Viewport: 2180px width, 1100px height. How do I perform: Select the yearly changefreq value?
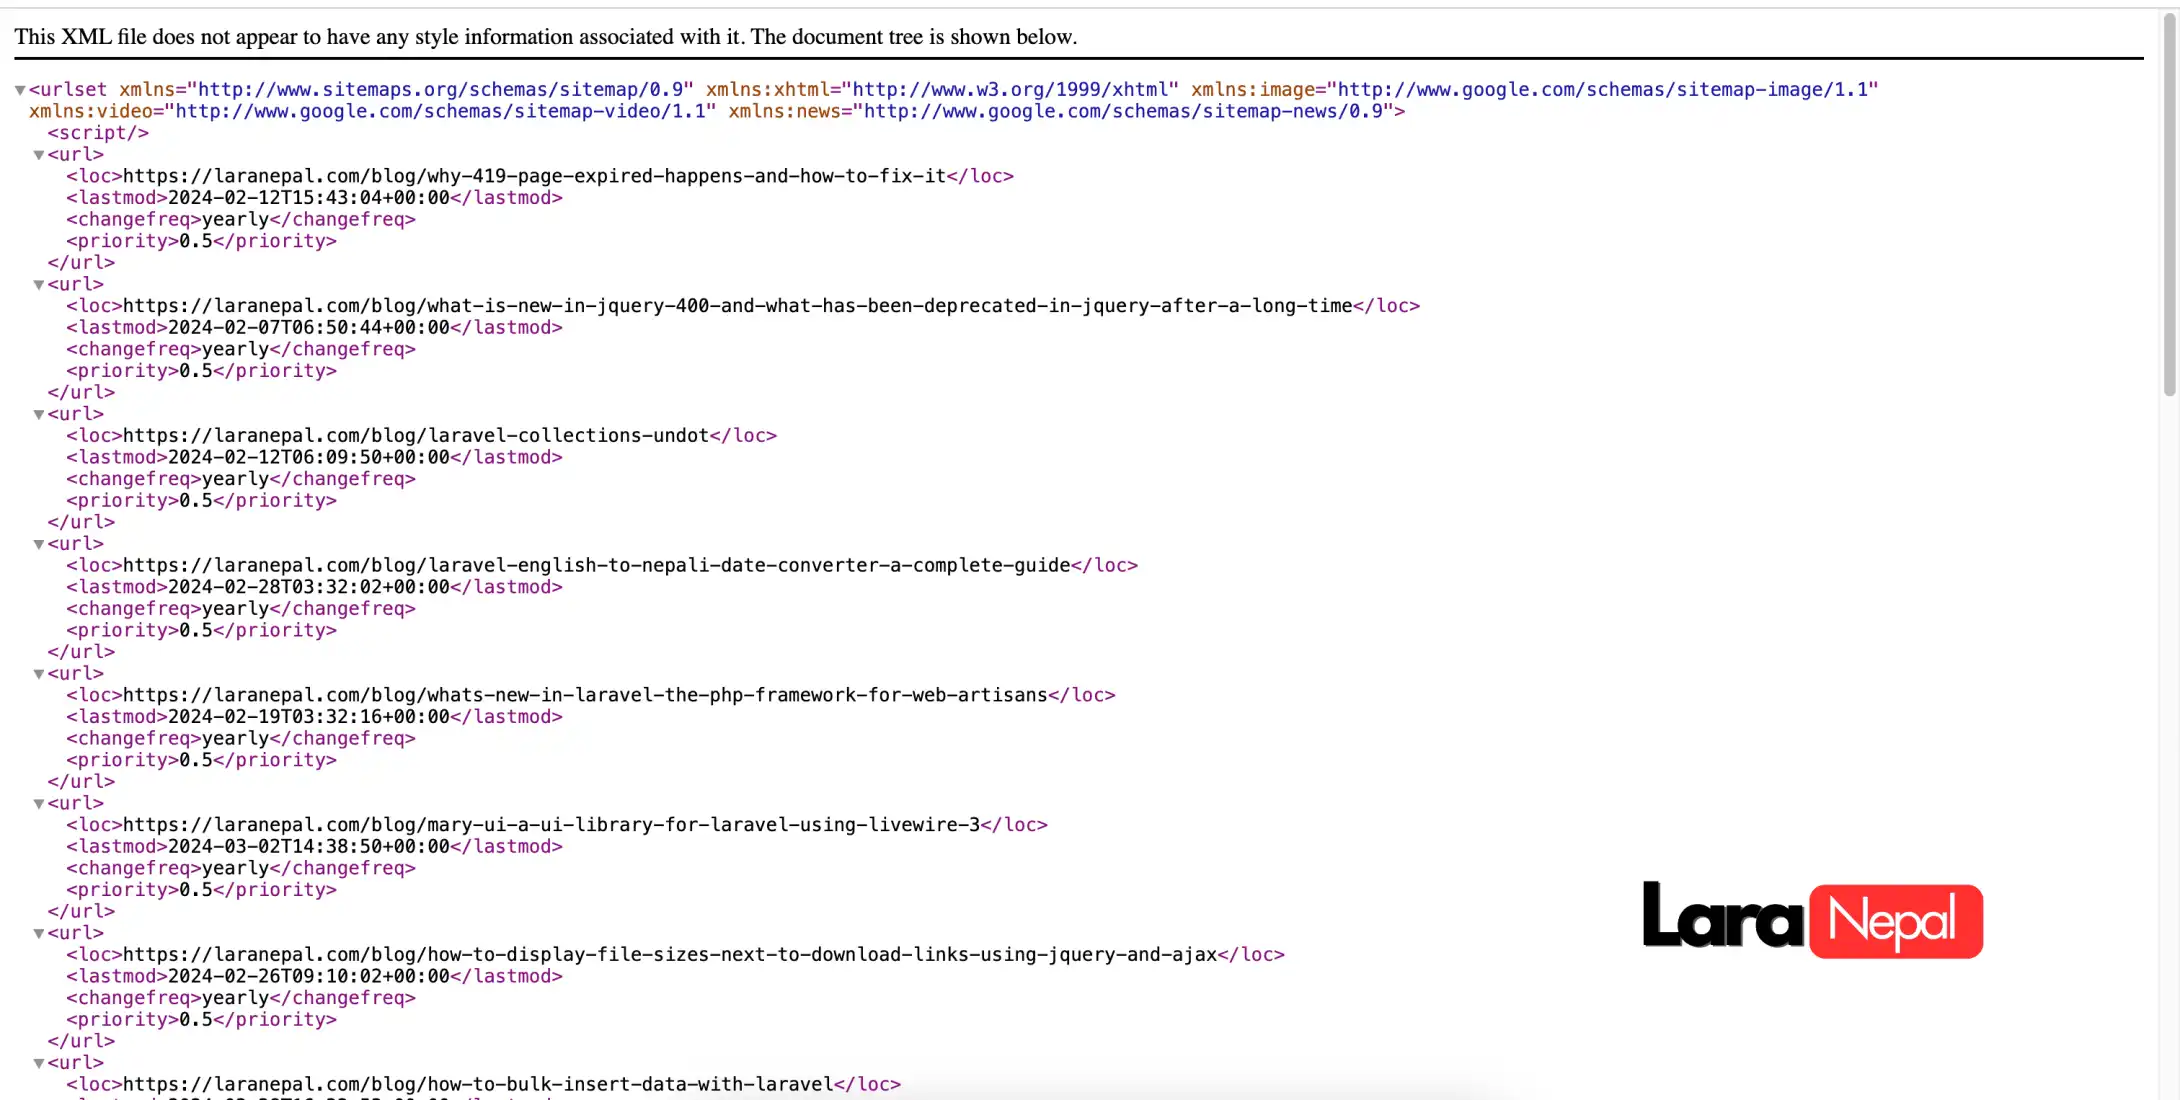(233, 219)
